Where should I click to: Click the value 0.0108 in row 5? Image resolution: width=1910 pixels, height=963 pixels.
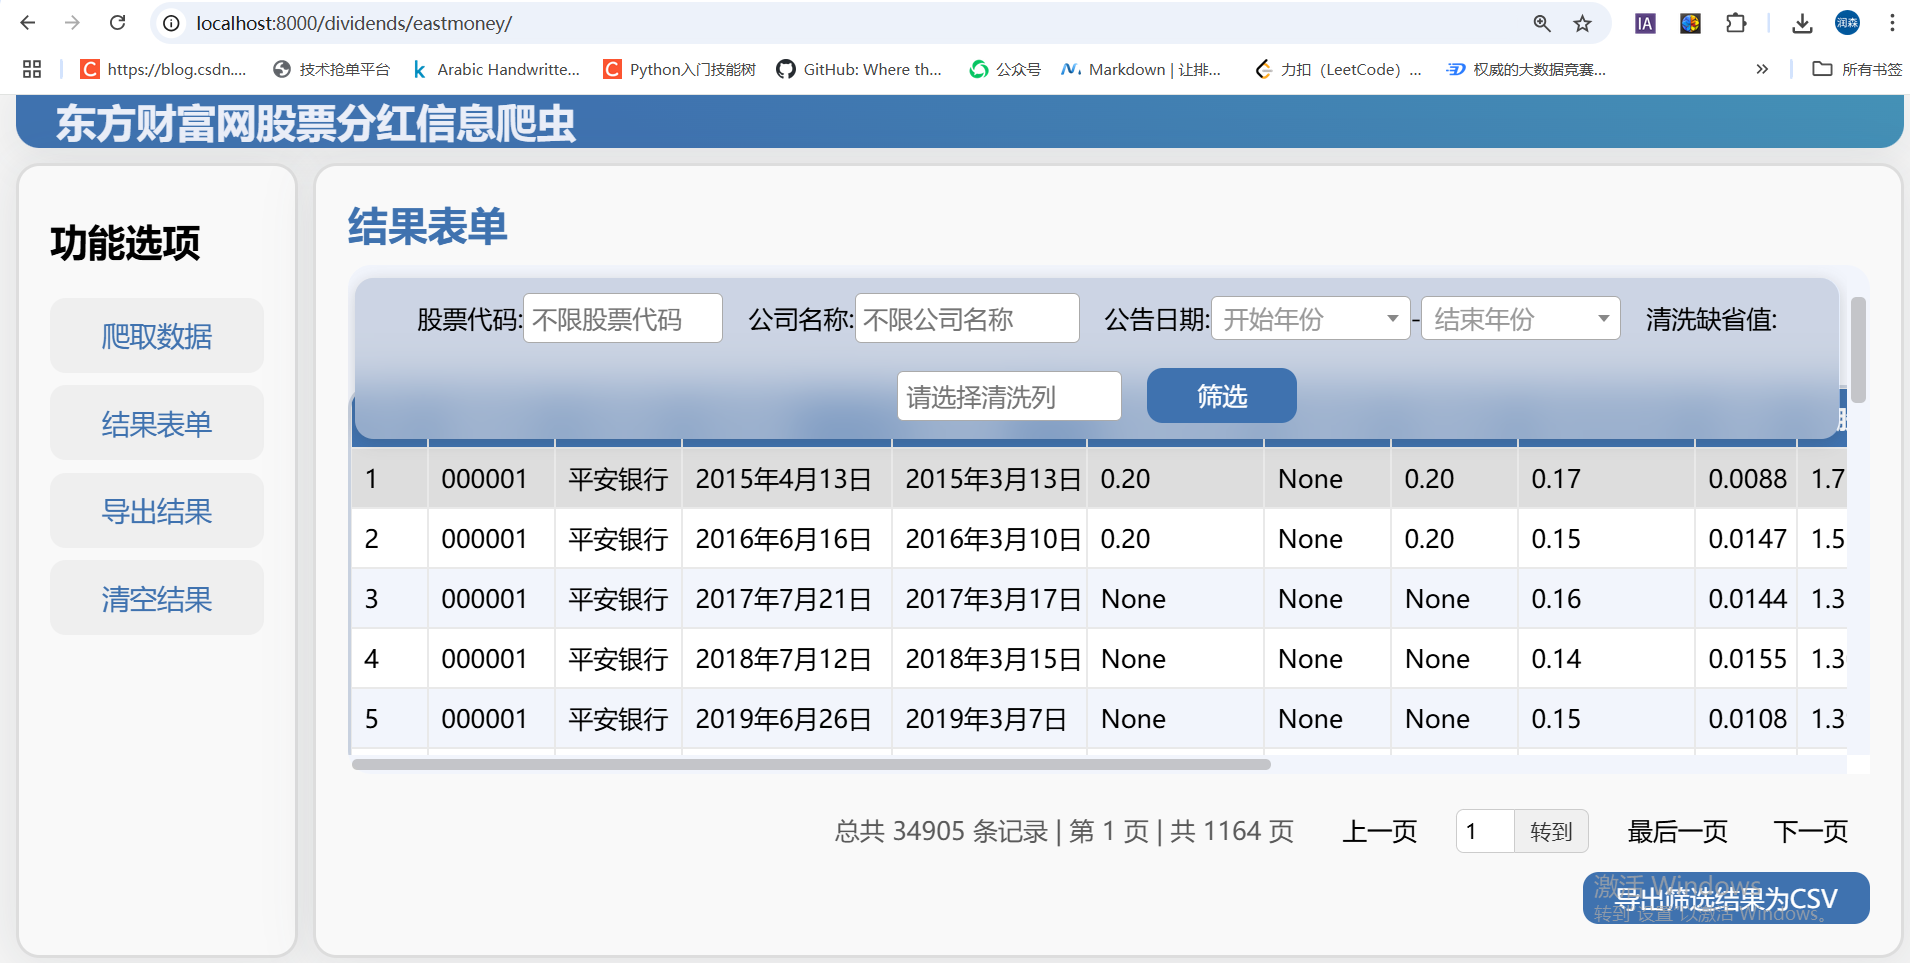coord(1747,719)
